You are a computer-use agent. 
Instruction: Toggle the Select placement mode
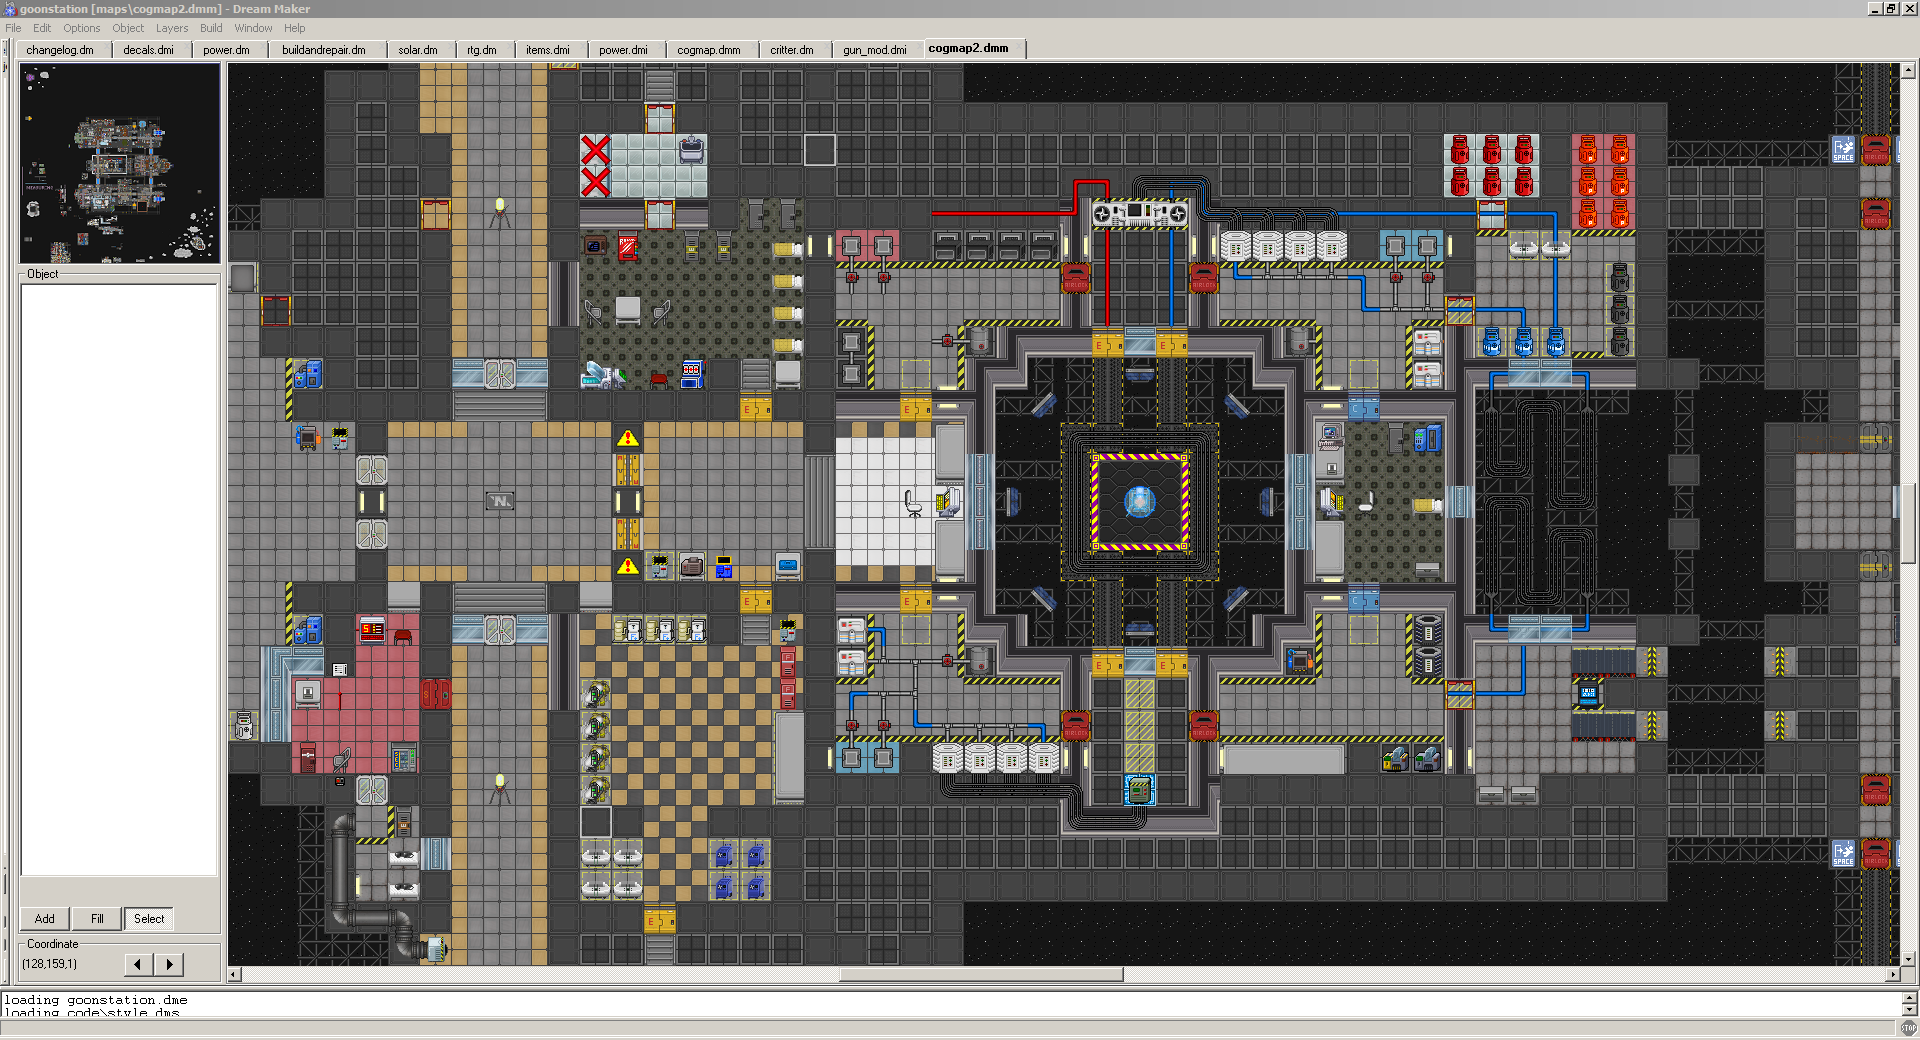pyautogui.click(x=149, y=919)
